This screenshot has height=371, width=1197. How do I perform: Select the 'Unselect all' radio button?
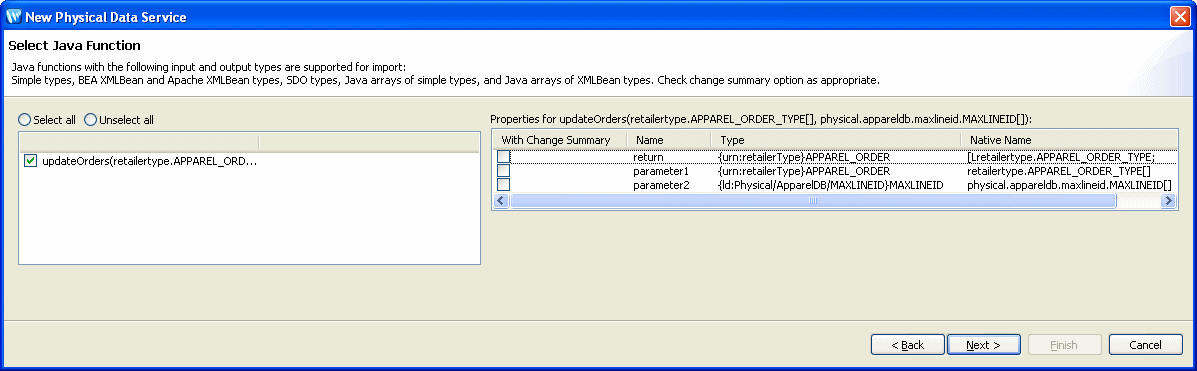point(90,120)
